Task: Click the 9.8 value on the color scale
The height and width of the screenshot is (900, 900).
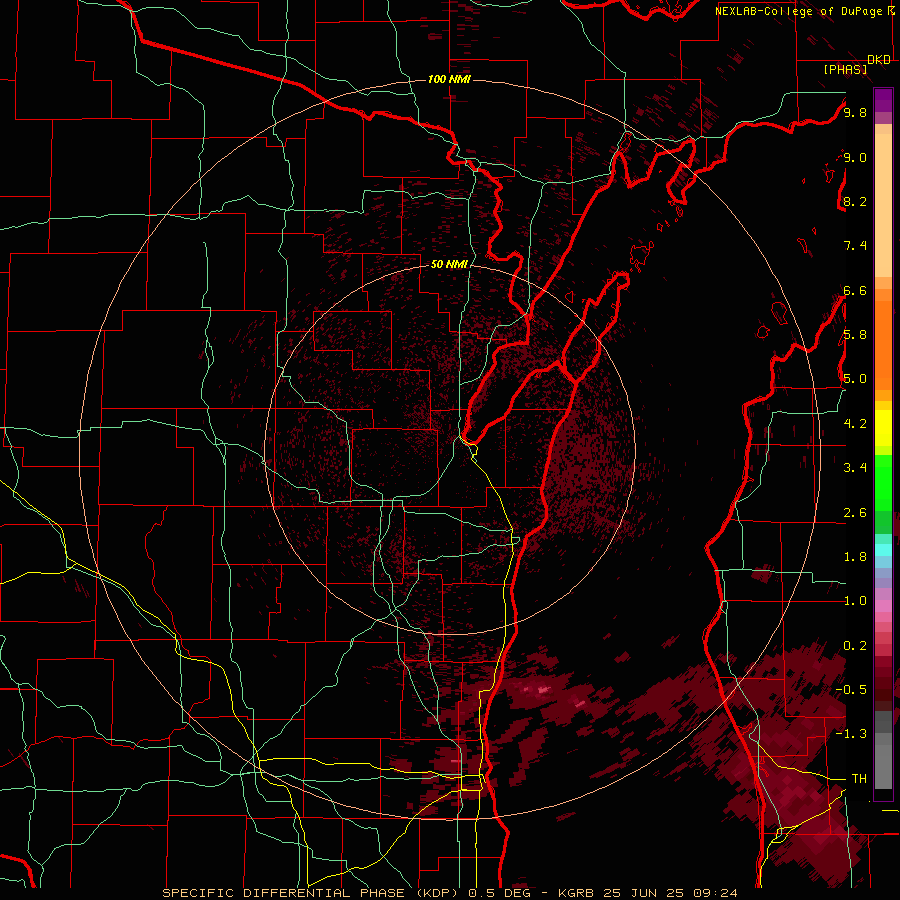Action: 855,112
